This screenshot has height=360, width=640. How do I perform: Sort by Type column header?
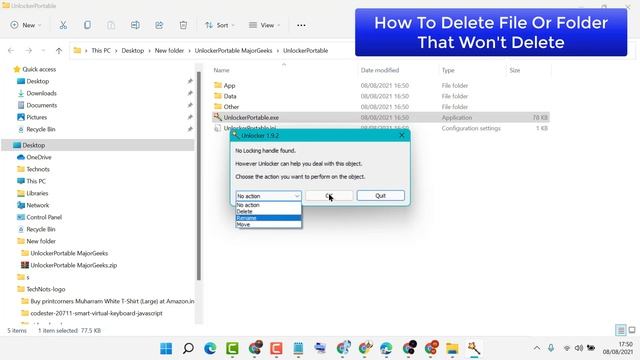448,70
